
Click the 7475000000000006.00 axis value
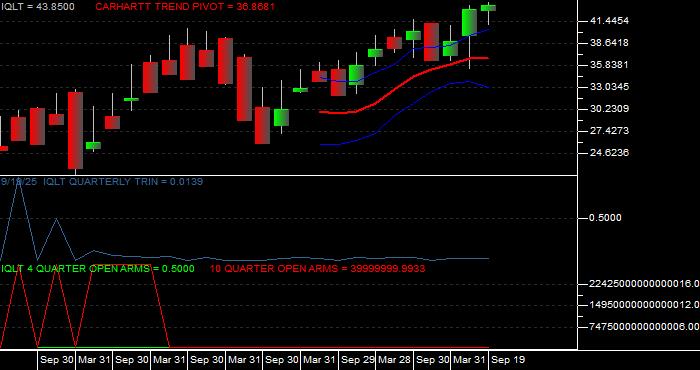pos(644,327)
